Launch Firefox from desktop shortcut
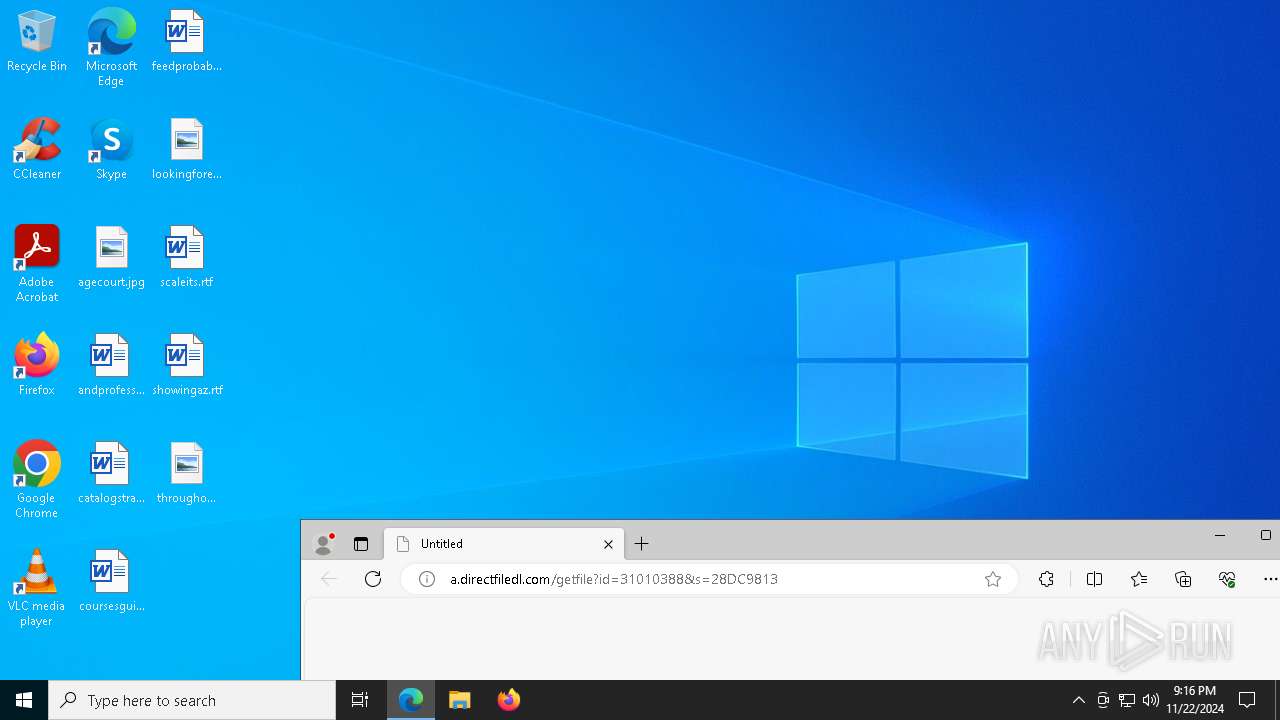1280x720 pixels. pos(37,366)
